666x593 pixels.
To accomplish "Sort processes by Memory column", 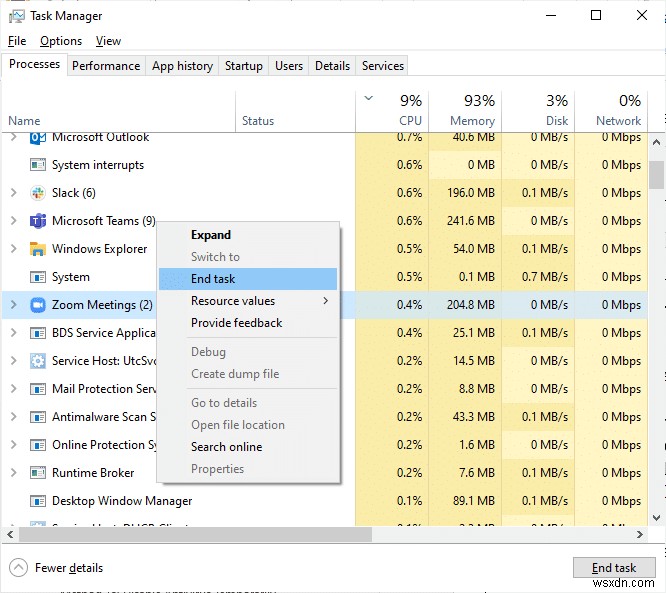I will (x=466, y=110).
